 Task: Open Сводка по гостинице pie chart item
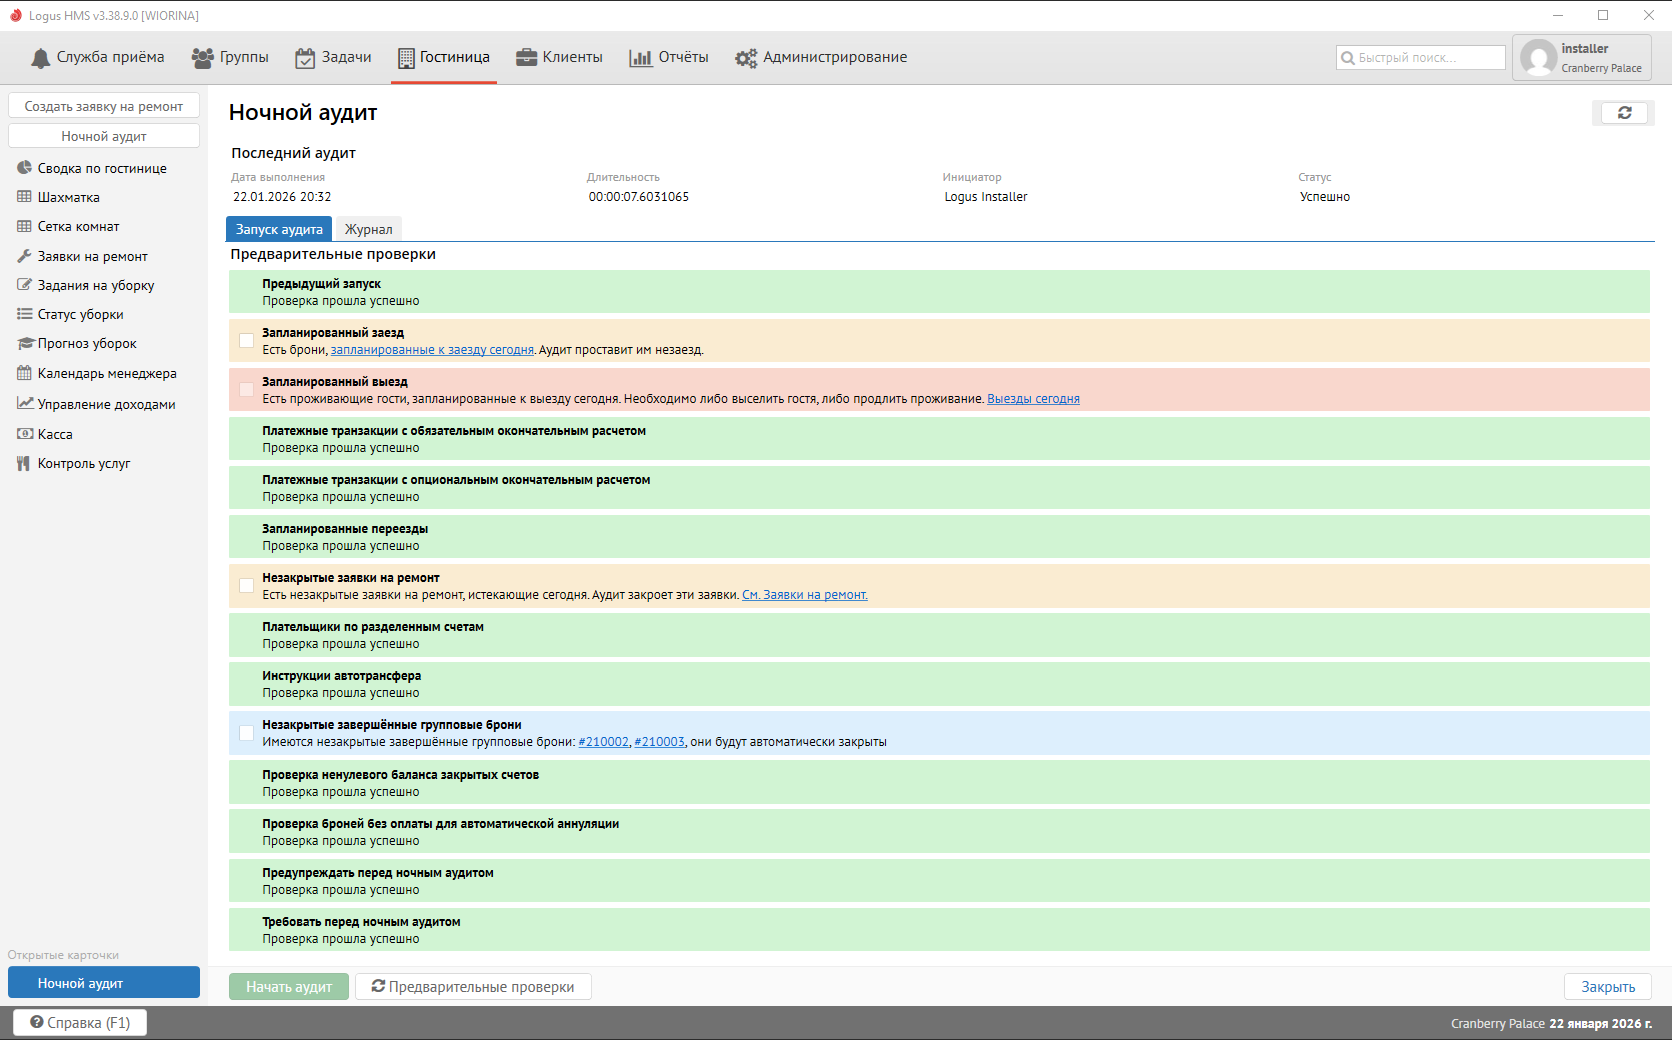[x=101, y=169]
